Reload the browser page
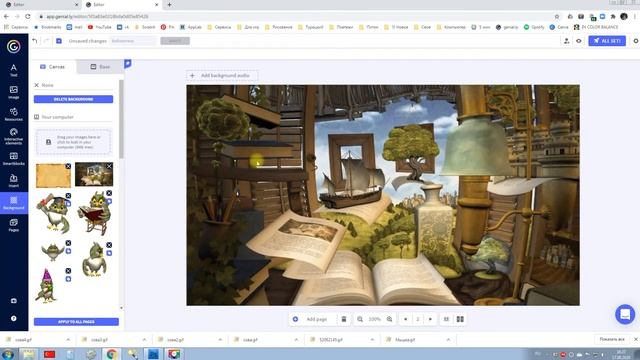 click(x=27, y=16)
